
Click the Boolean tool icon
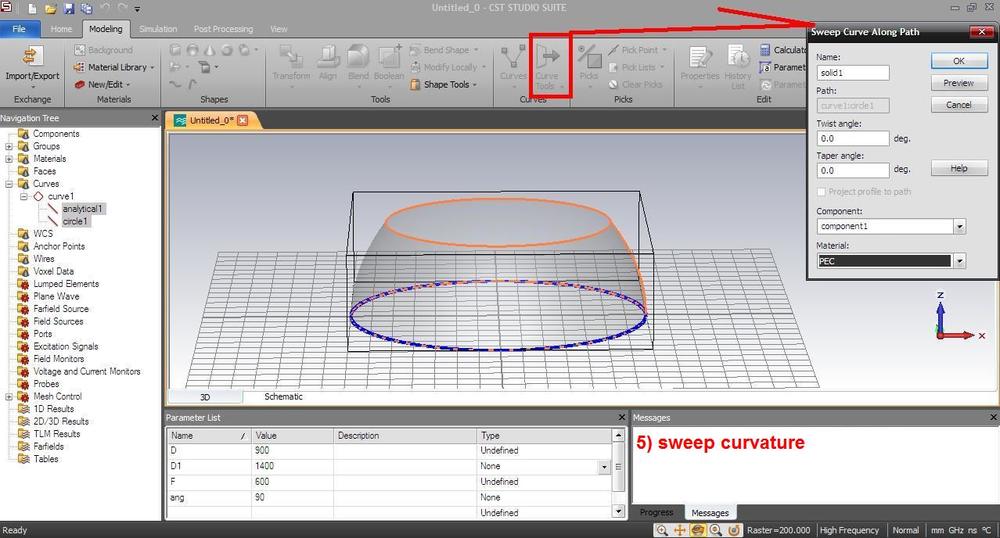tap(388, 56)
